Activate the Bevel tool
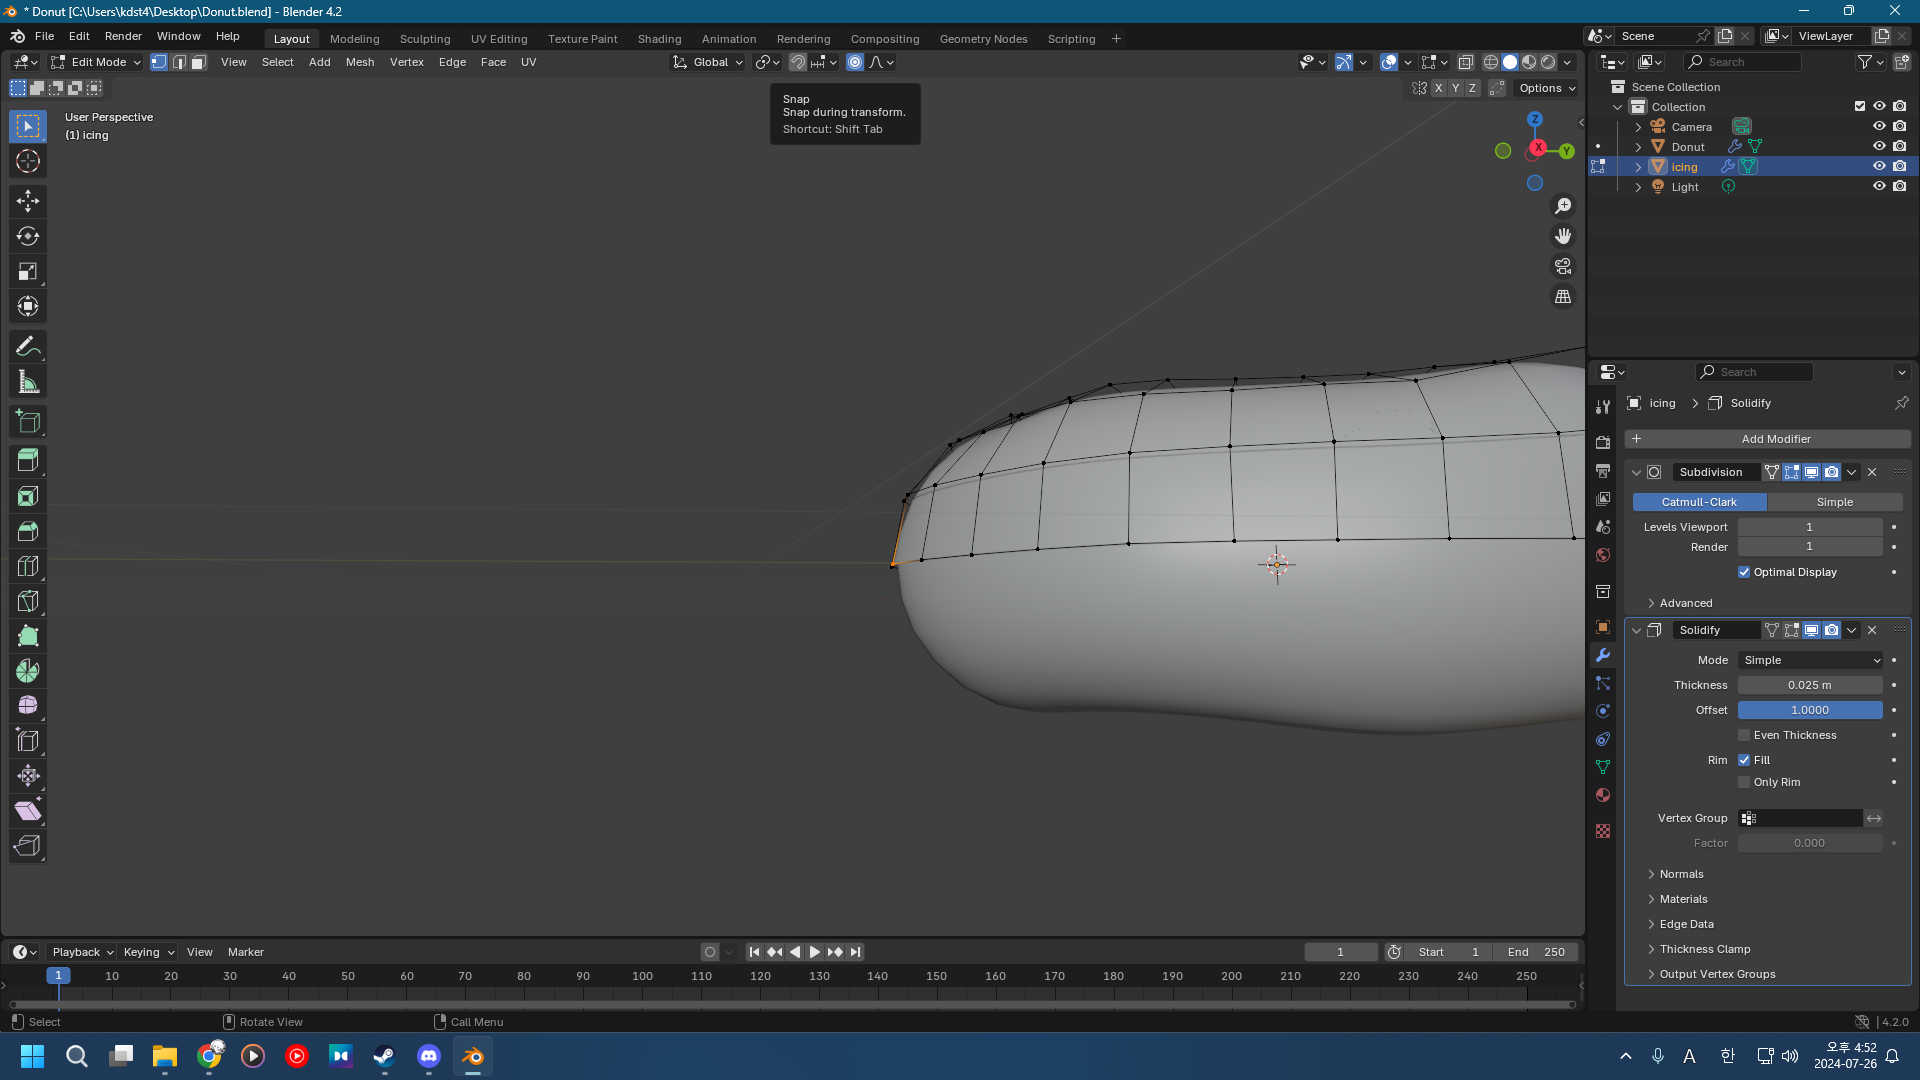Screen dimensions: 1920x1080 pos(28,531)
